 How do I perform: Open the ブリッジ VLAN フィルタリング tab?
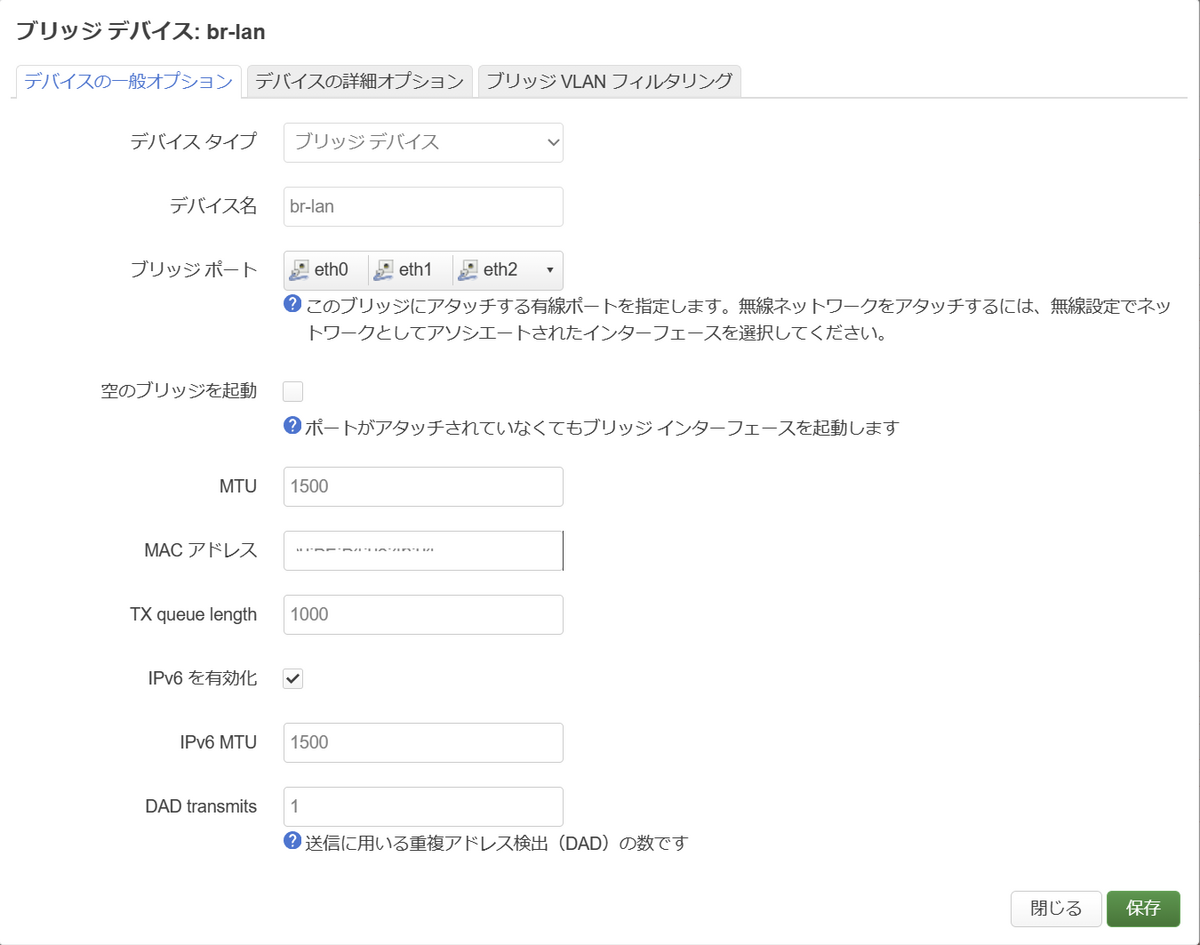pos(611,82)
